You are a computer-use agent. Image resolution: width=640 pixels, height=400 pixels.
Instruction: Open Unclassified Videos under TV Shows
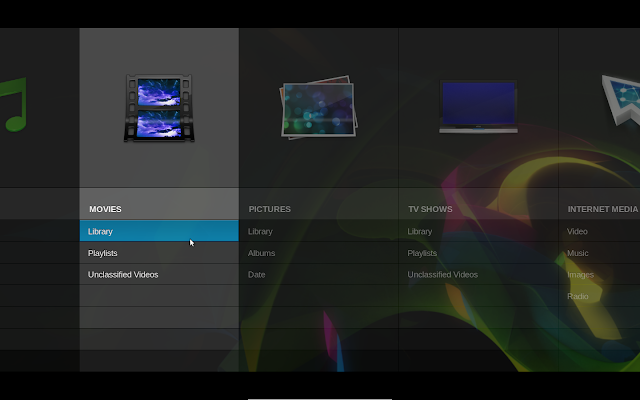[478, 274]
